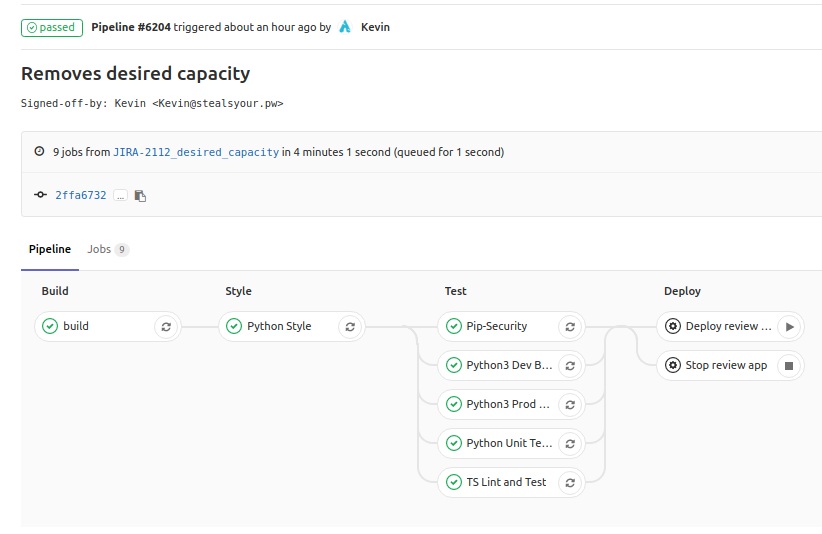Retry the TS Lint and Test job

[570, 483]
